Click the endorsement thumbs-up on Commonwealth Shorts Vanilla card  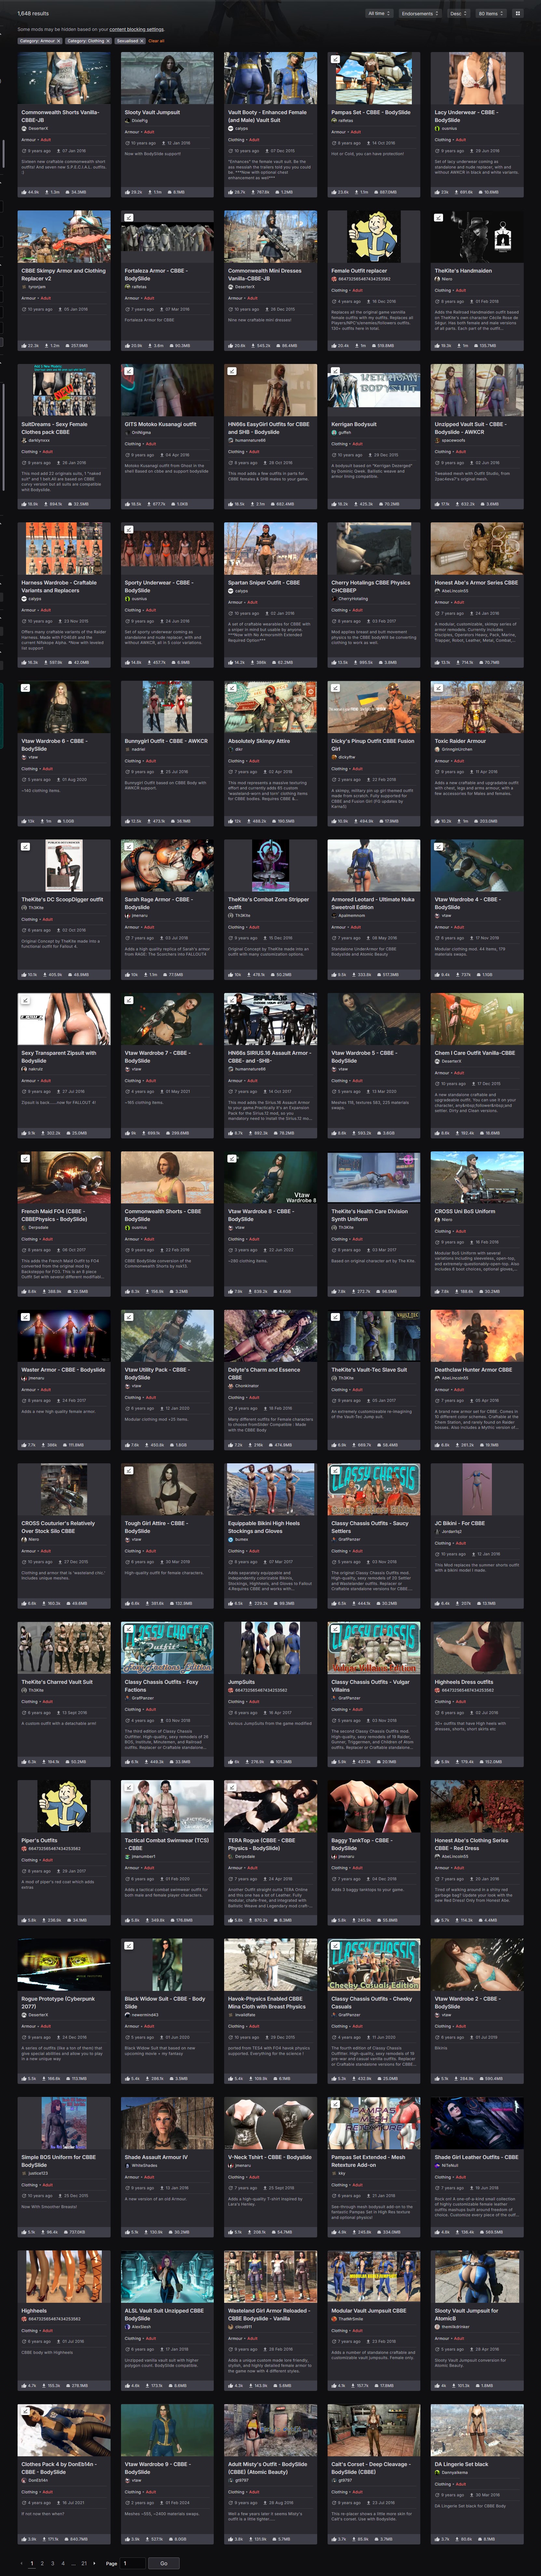[x=24, y=192]
